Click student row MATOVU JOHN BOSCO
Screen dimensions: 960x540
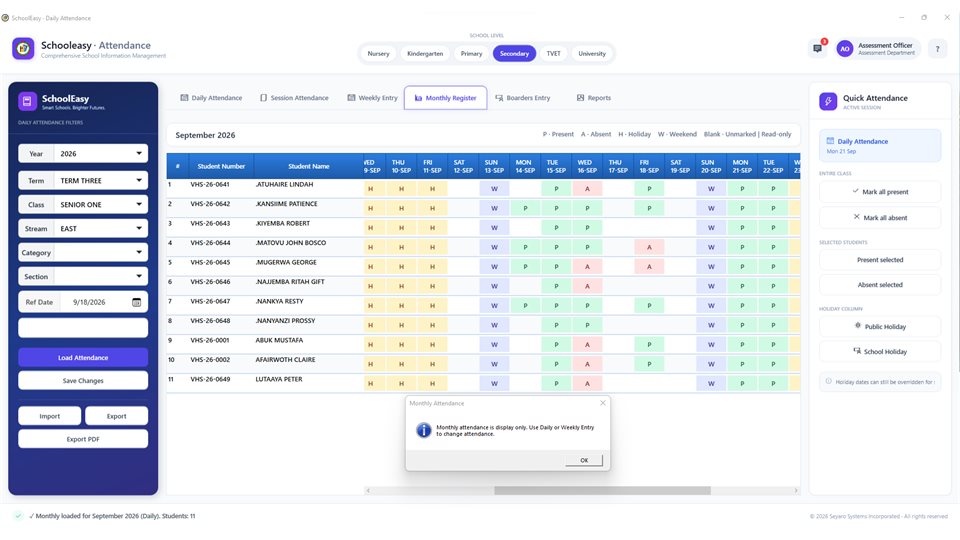483,247
